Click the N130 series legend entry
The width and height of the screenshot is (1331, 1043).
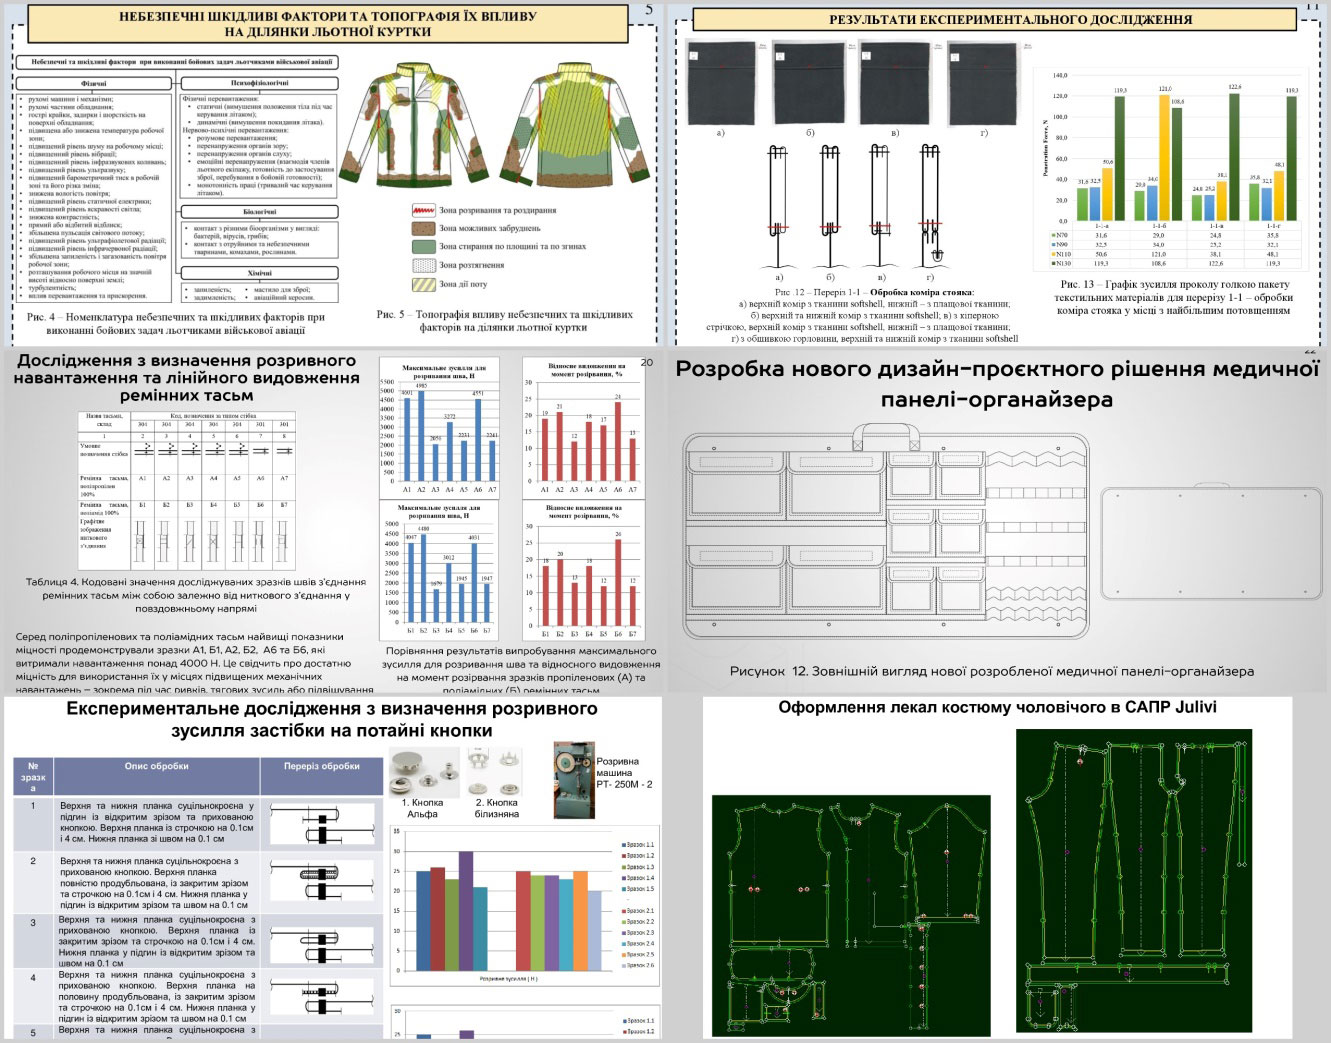1060,264
